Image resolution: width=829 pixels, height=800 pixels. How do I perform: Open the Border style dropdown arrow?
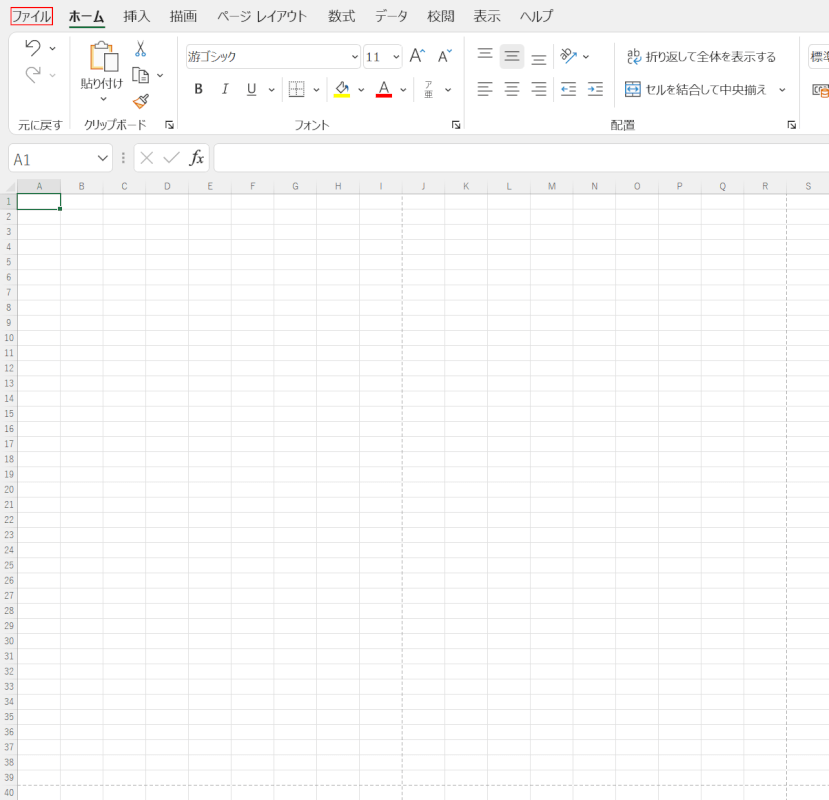click(x=315, y=89)
